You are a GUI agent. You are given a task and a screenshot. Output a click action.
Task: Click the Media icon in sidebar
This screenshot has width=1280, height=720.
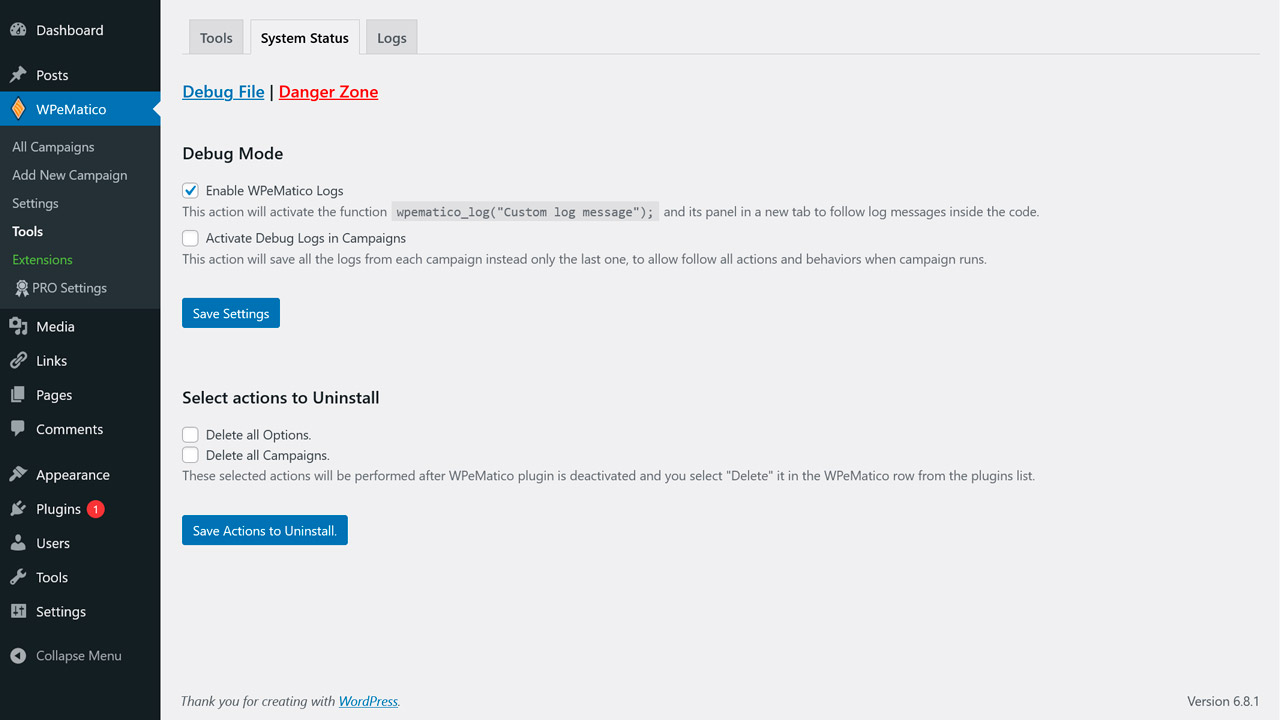coord(18,326)
